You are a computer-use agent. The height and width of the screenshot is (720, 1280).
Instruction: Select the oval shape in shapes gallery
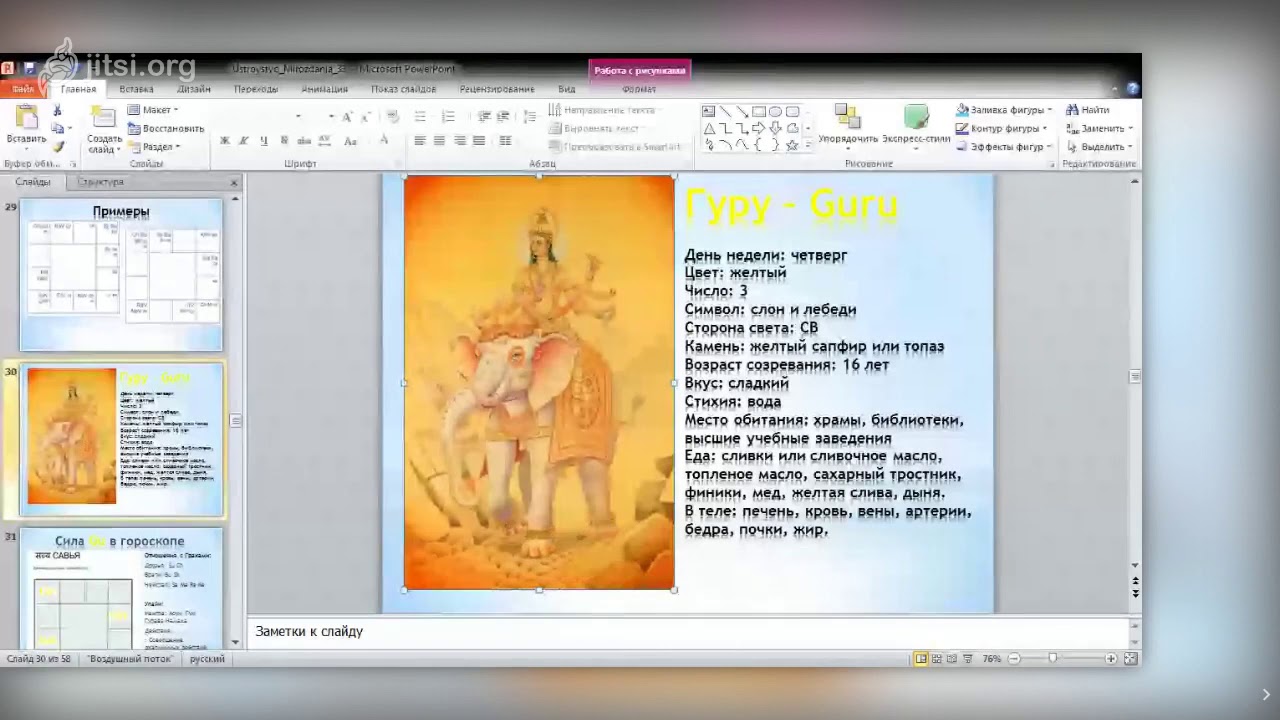(775, 111)
